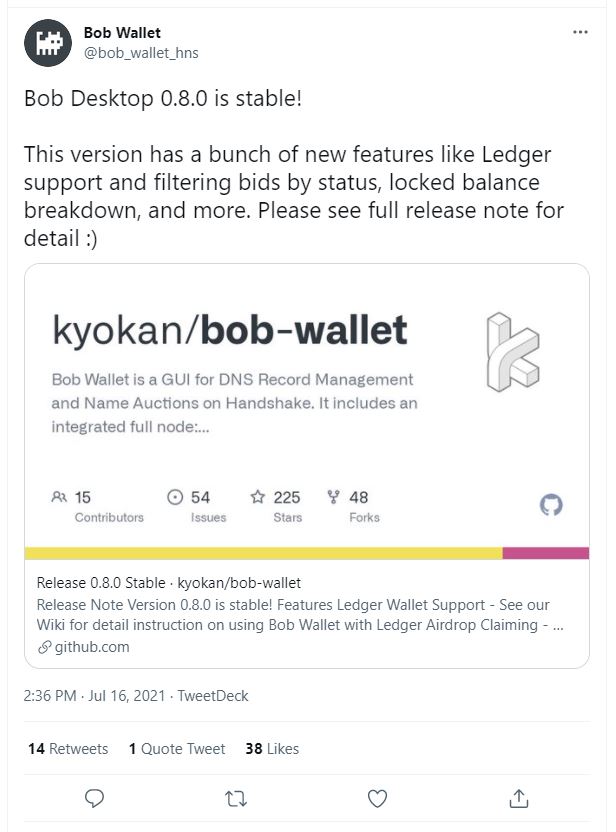
Task: Click the Contributors people icon
Action: [x=59, y=497]
